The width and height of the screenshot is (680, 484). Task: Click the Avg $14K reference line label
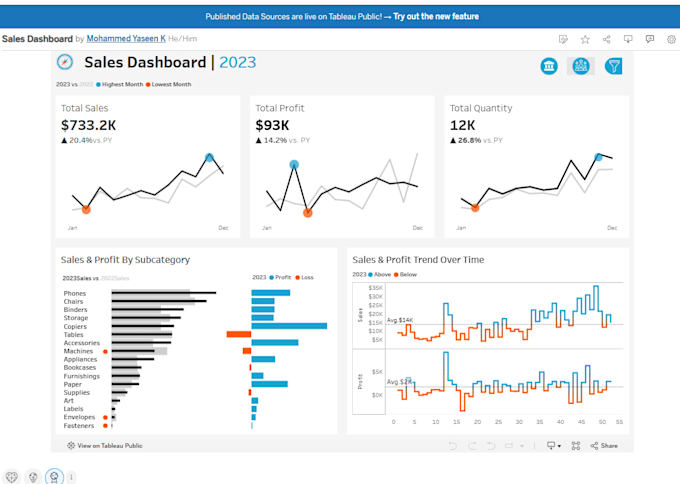pyautogui.click(x=400, y=320)
